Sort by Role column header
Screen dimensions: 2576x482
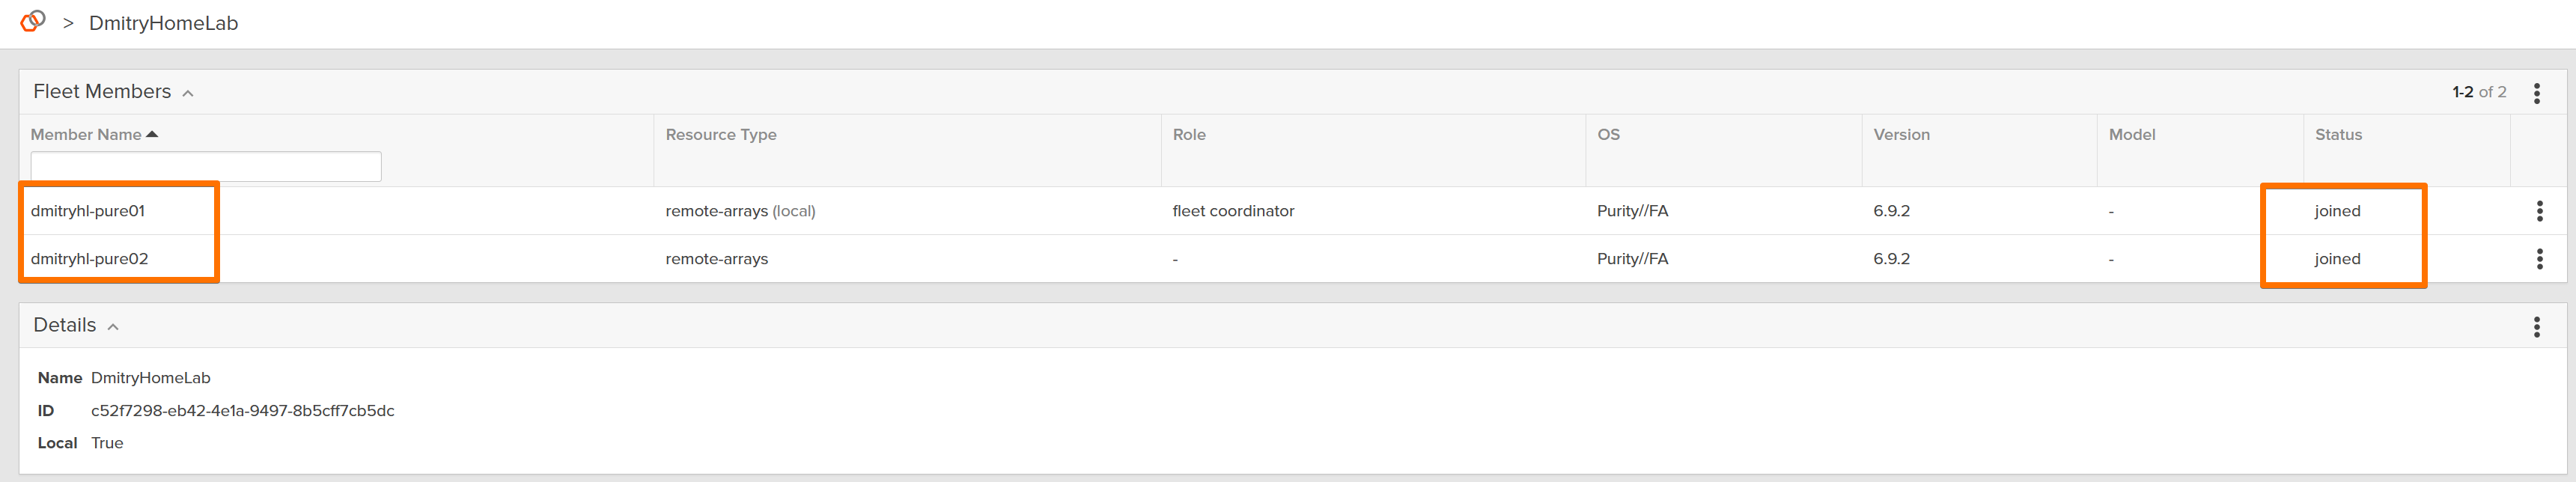click(1189, 134)
